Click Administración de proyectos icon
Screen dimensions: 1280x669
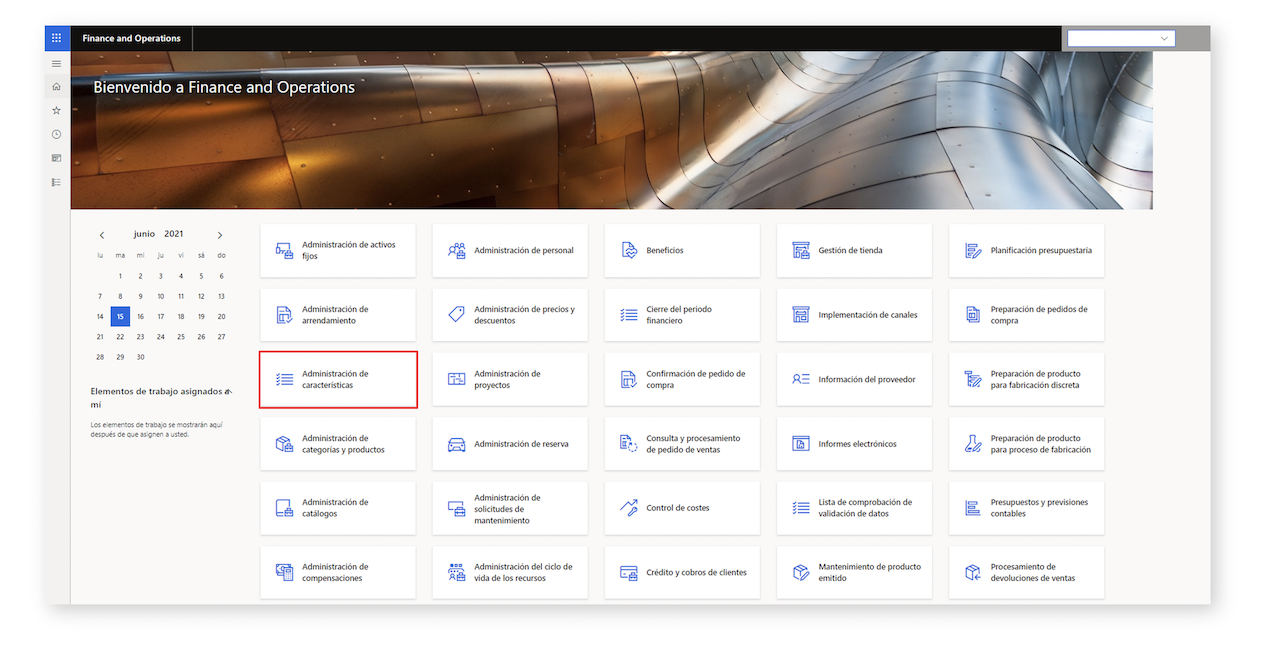[x=457, y=380]
